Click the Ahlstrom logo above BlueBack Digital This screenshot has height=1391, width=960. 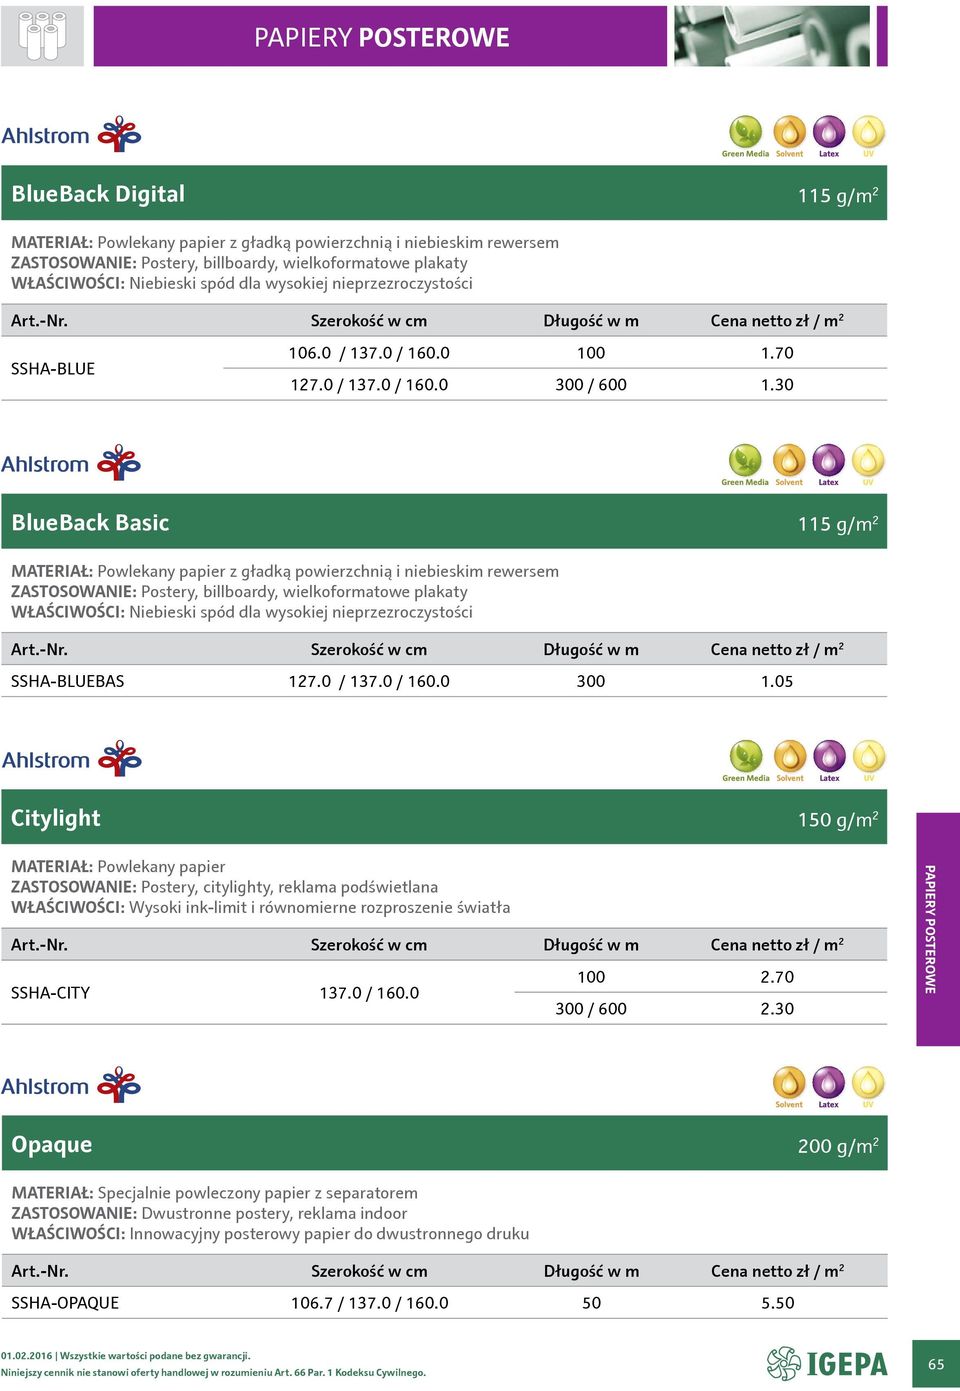(x=72, y=135)
